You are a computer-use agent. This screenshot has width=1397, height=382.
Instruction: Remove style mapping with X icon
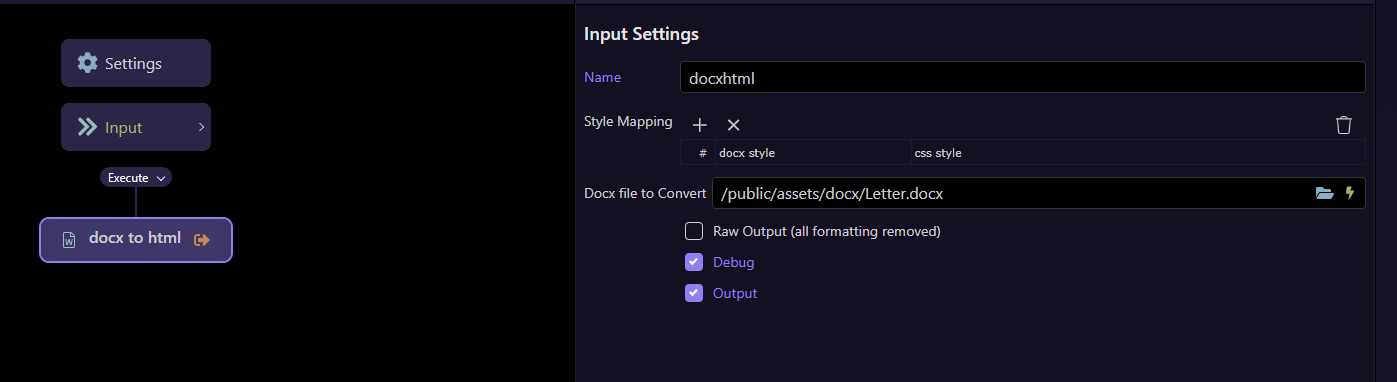[733, 125]
